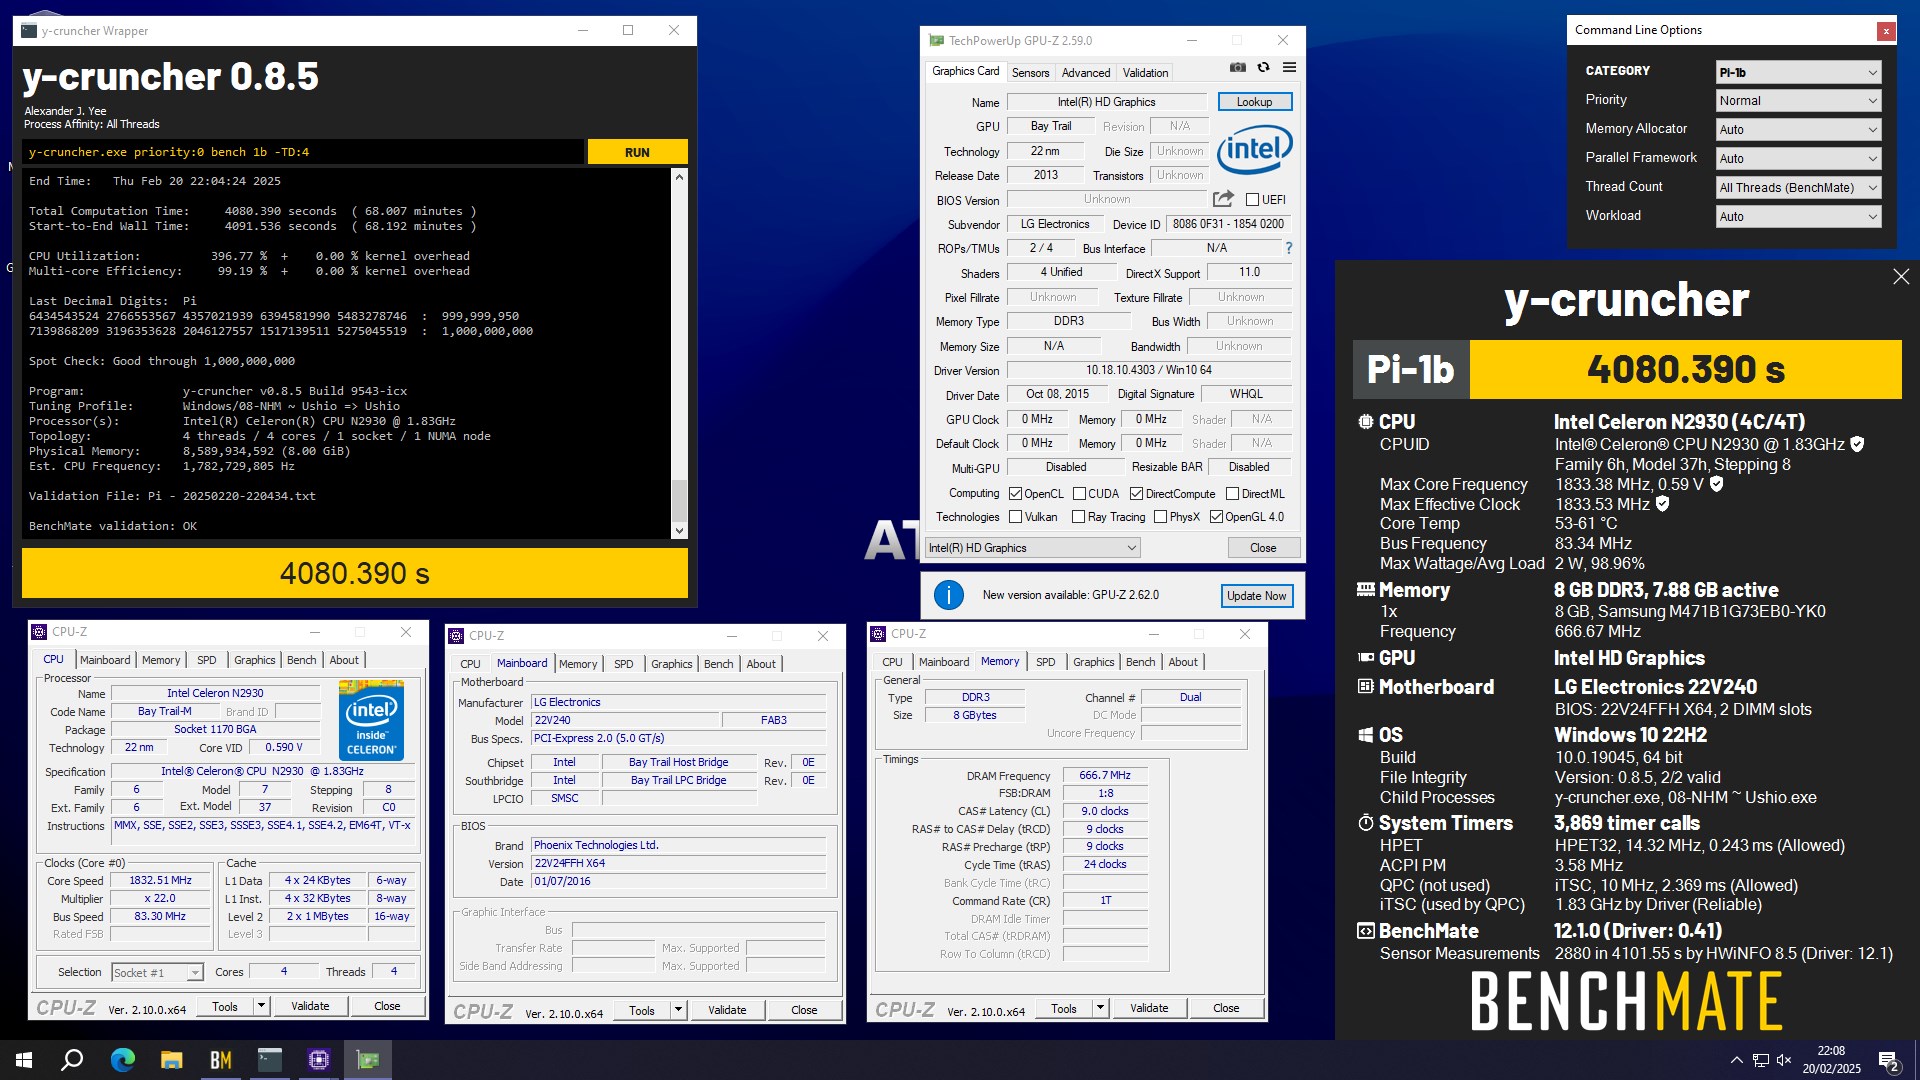This screenshot has width=1920, height=1080.
Task: Click the Intel Inside Celeron logo in CPU-Z
Action: [371, 720]
